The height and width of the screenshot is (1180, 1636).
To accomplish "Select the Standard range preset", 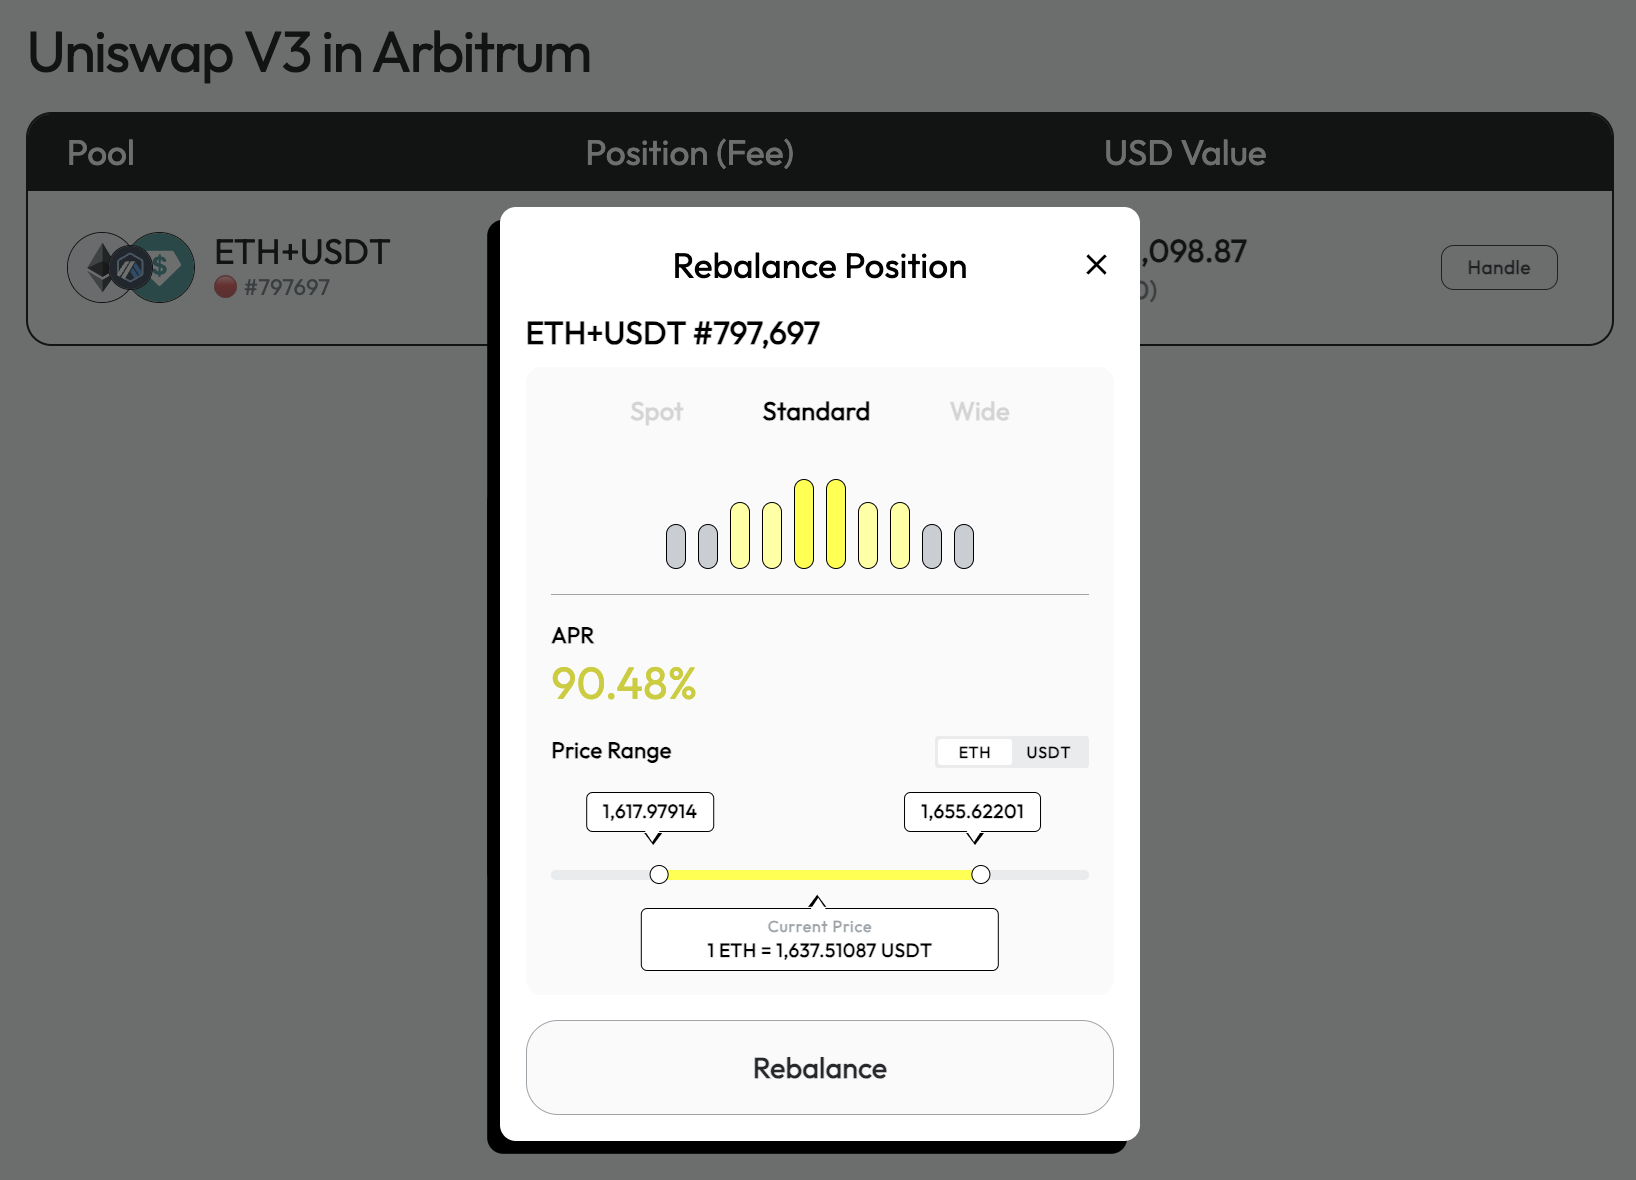I will pos(816,412).
